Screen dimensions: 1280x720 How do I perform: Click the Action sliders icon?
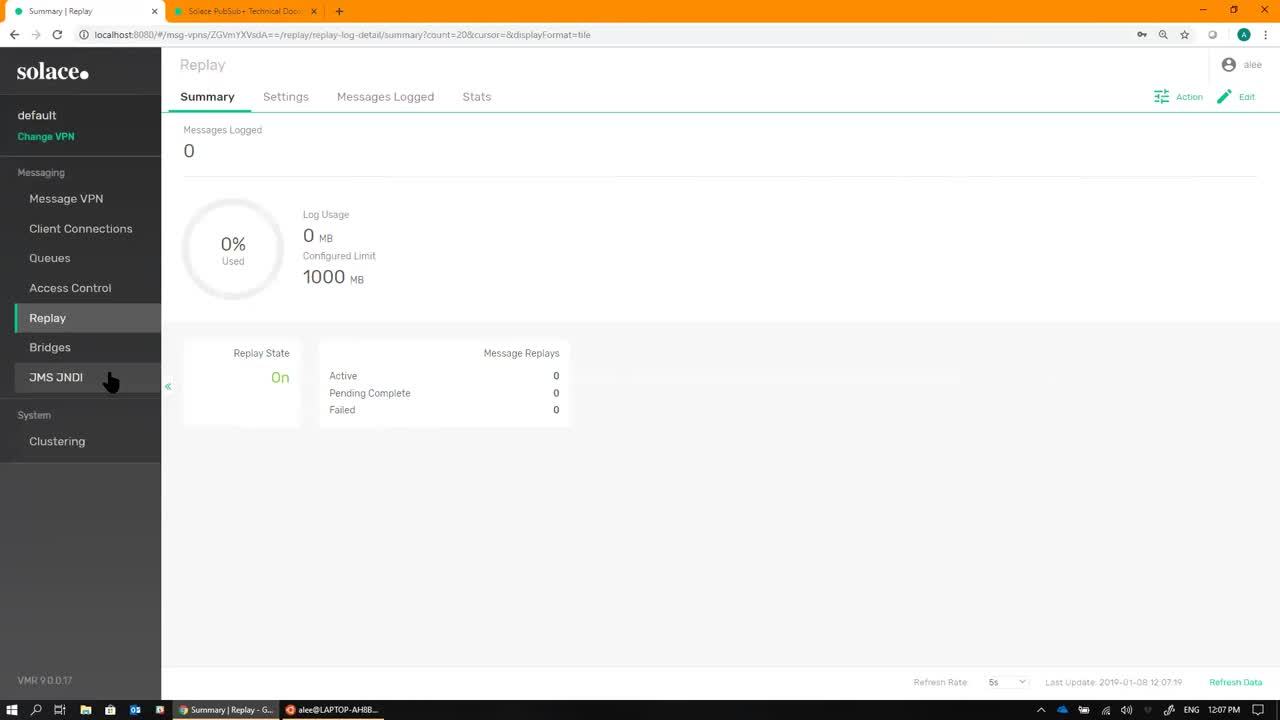tap(1161, 97)
